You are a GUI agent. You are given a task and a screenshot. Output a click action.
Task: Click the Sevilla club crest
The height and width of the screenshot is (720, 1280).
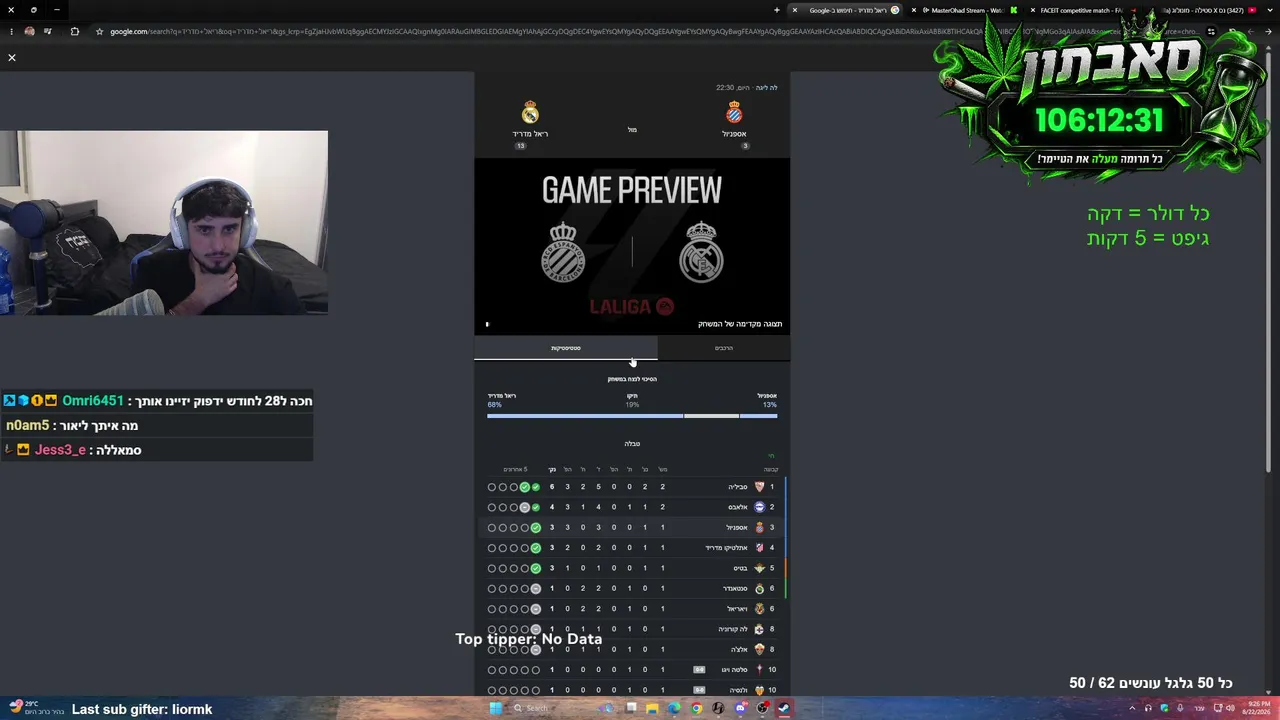[x=759, y=487]
